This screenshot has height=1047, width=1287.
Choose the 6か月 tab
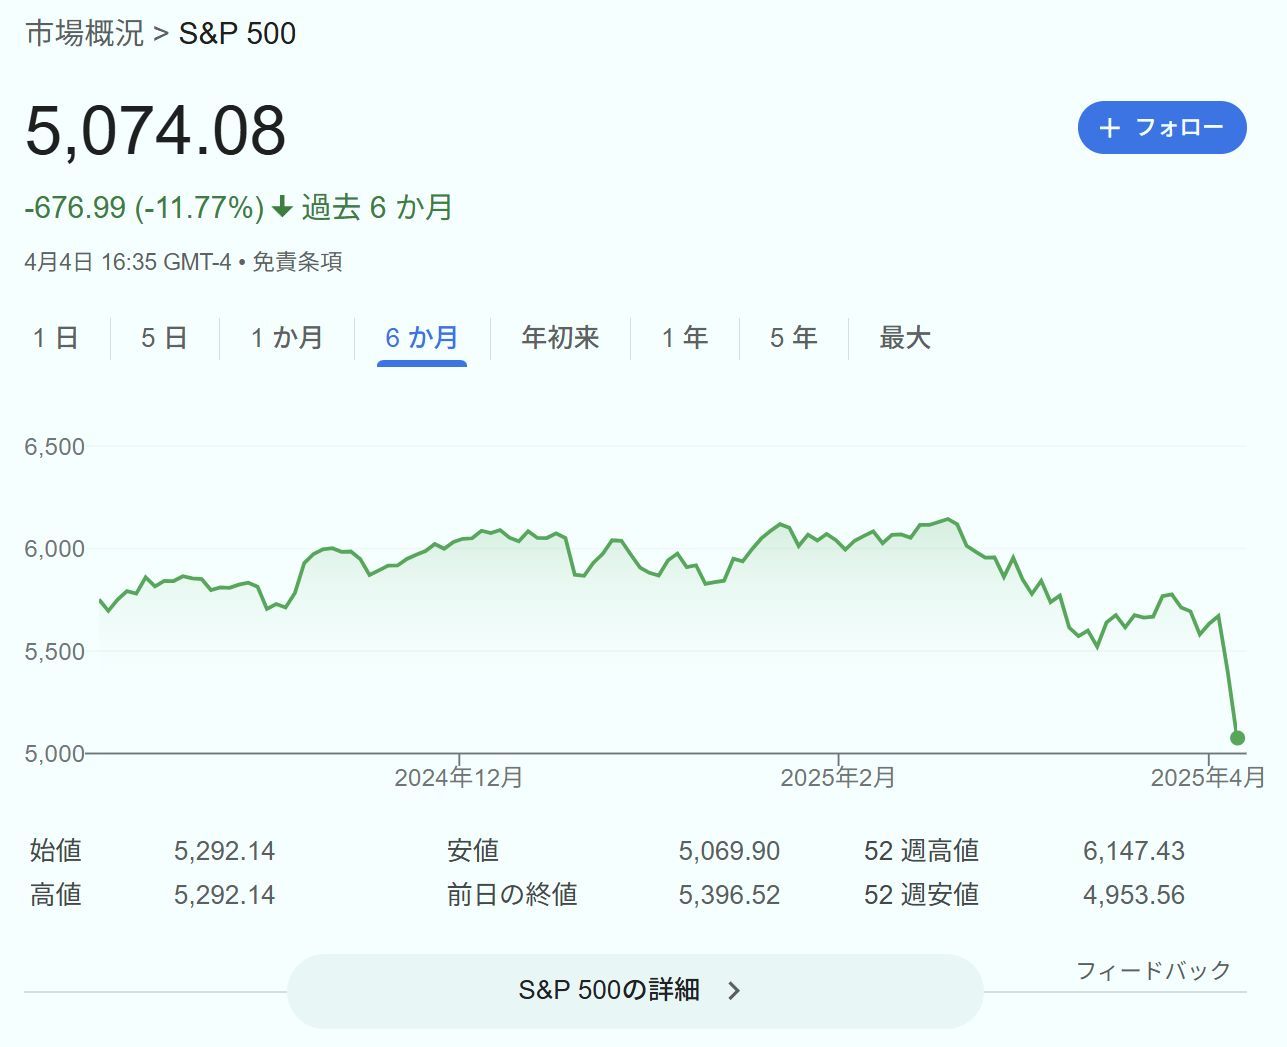point(422,338)
